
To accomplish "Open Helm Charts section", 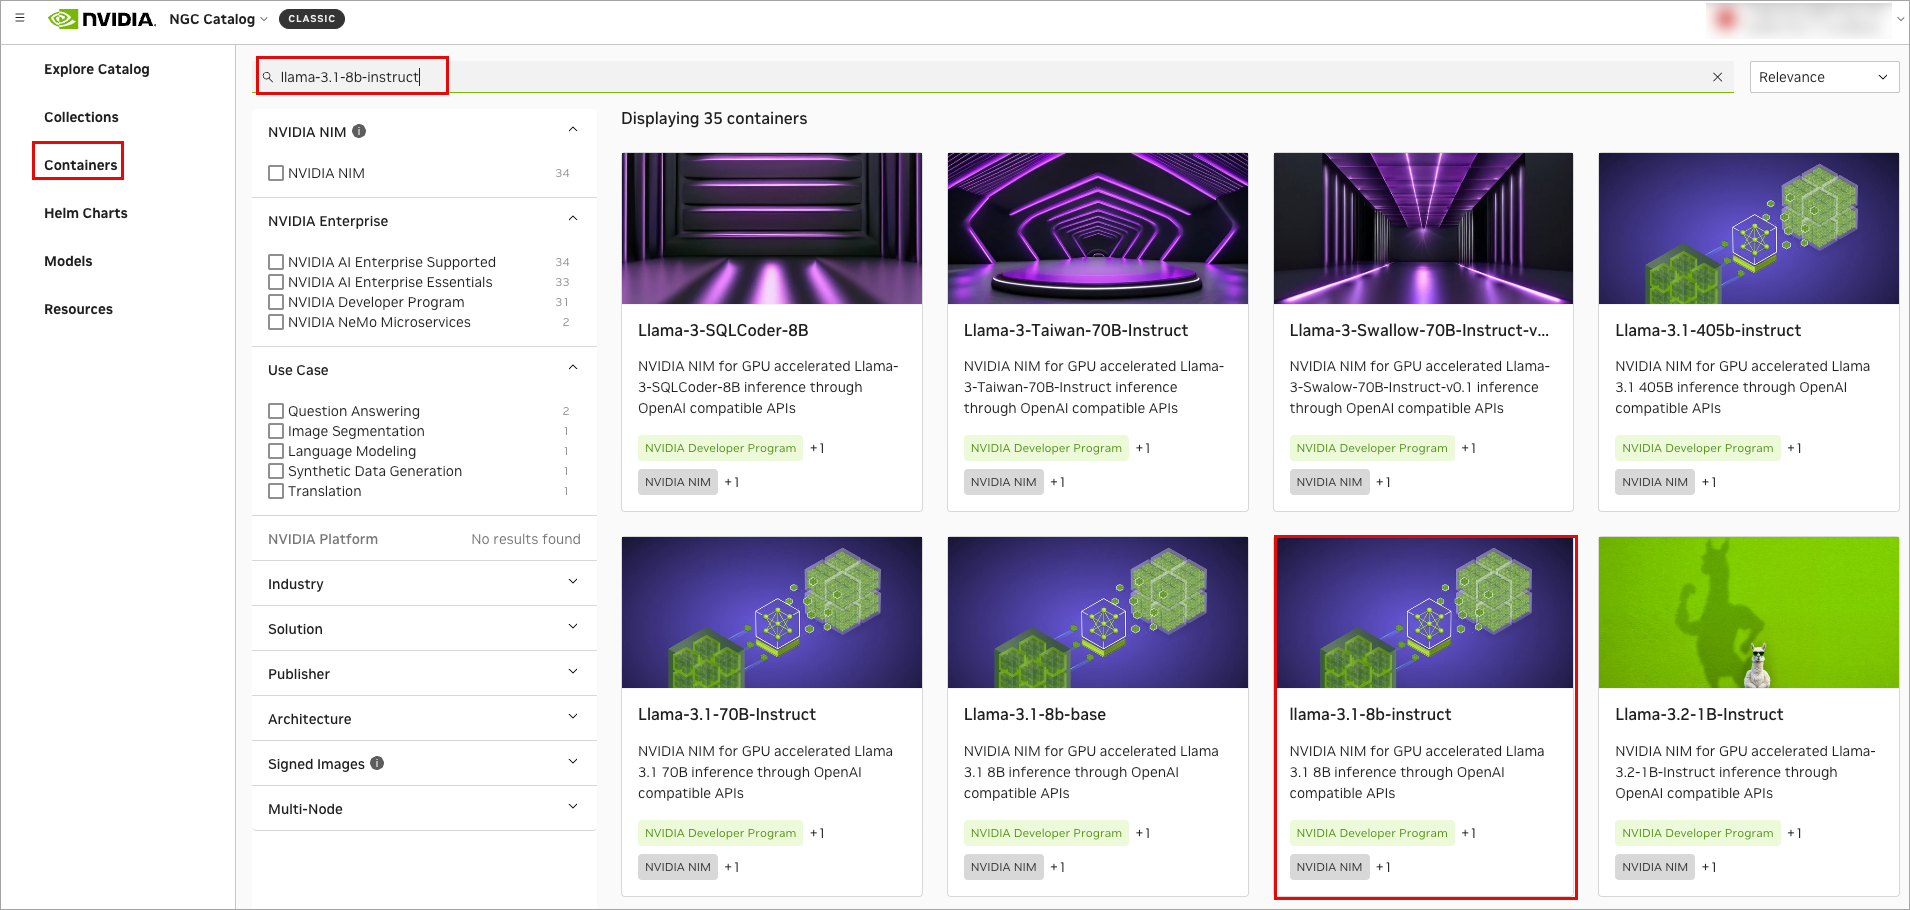I will click(86, 213).
